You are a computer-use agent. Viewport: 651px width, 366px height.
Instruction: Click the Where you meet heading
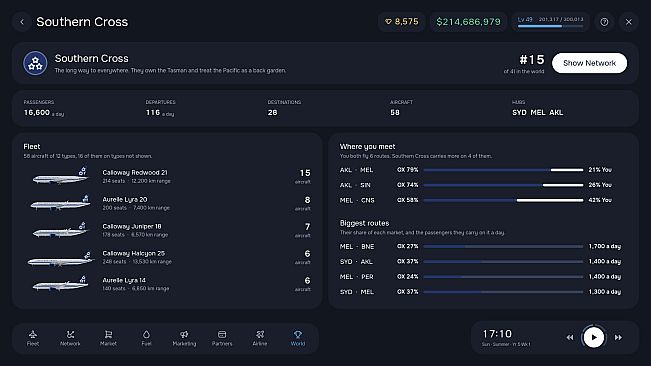coord(367,146)
